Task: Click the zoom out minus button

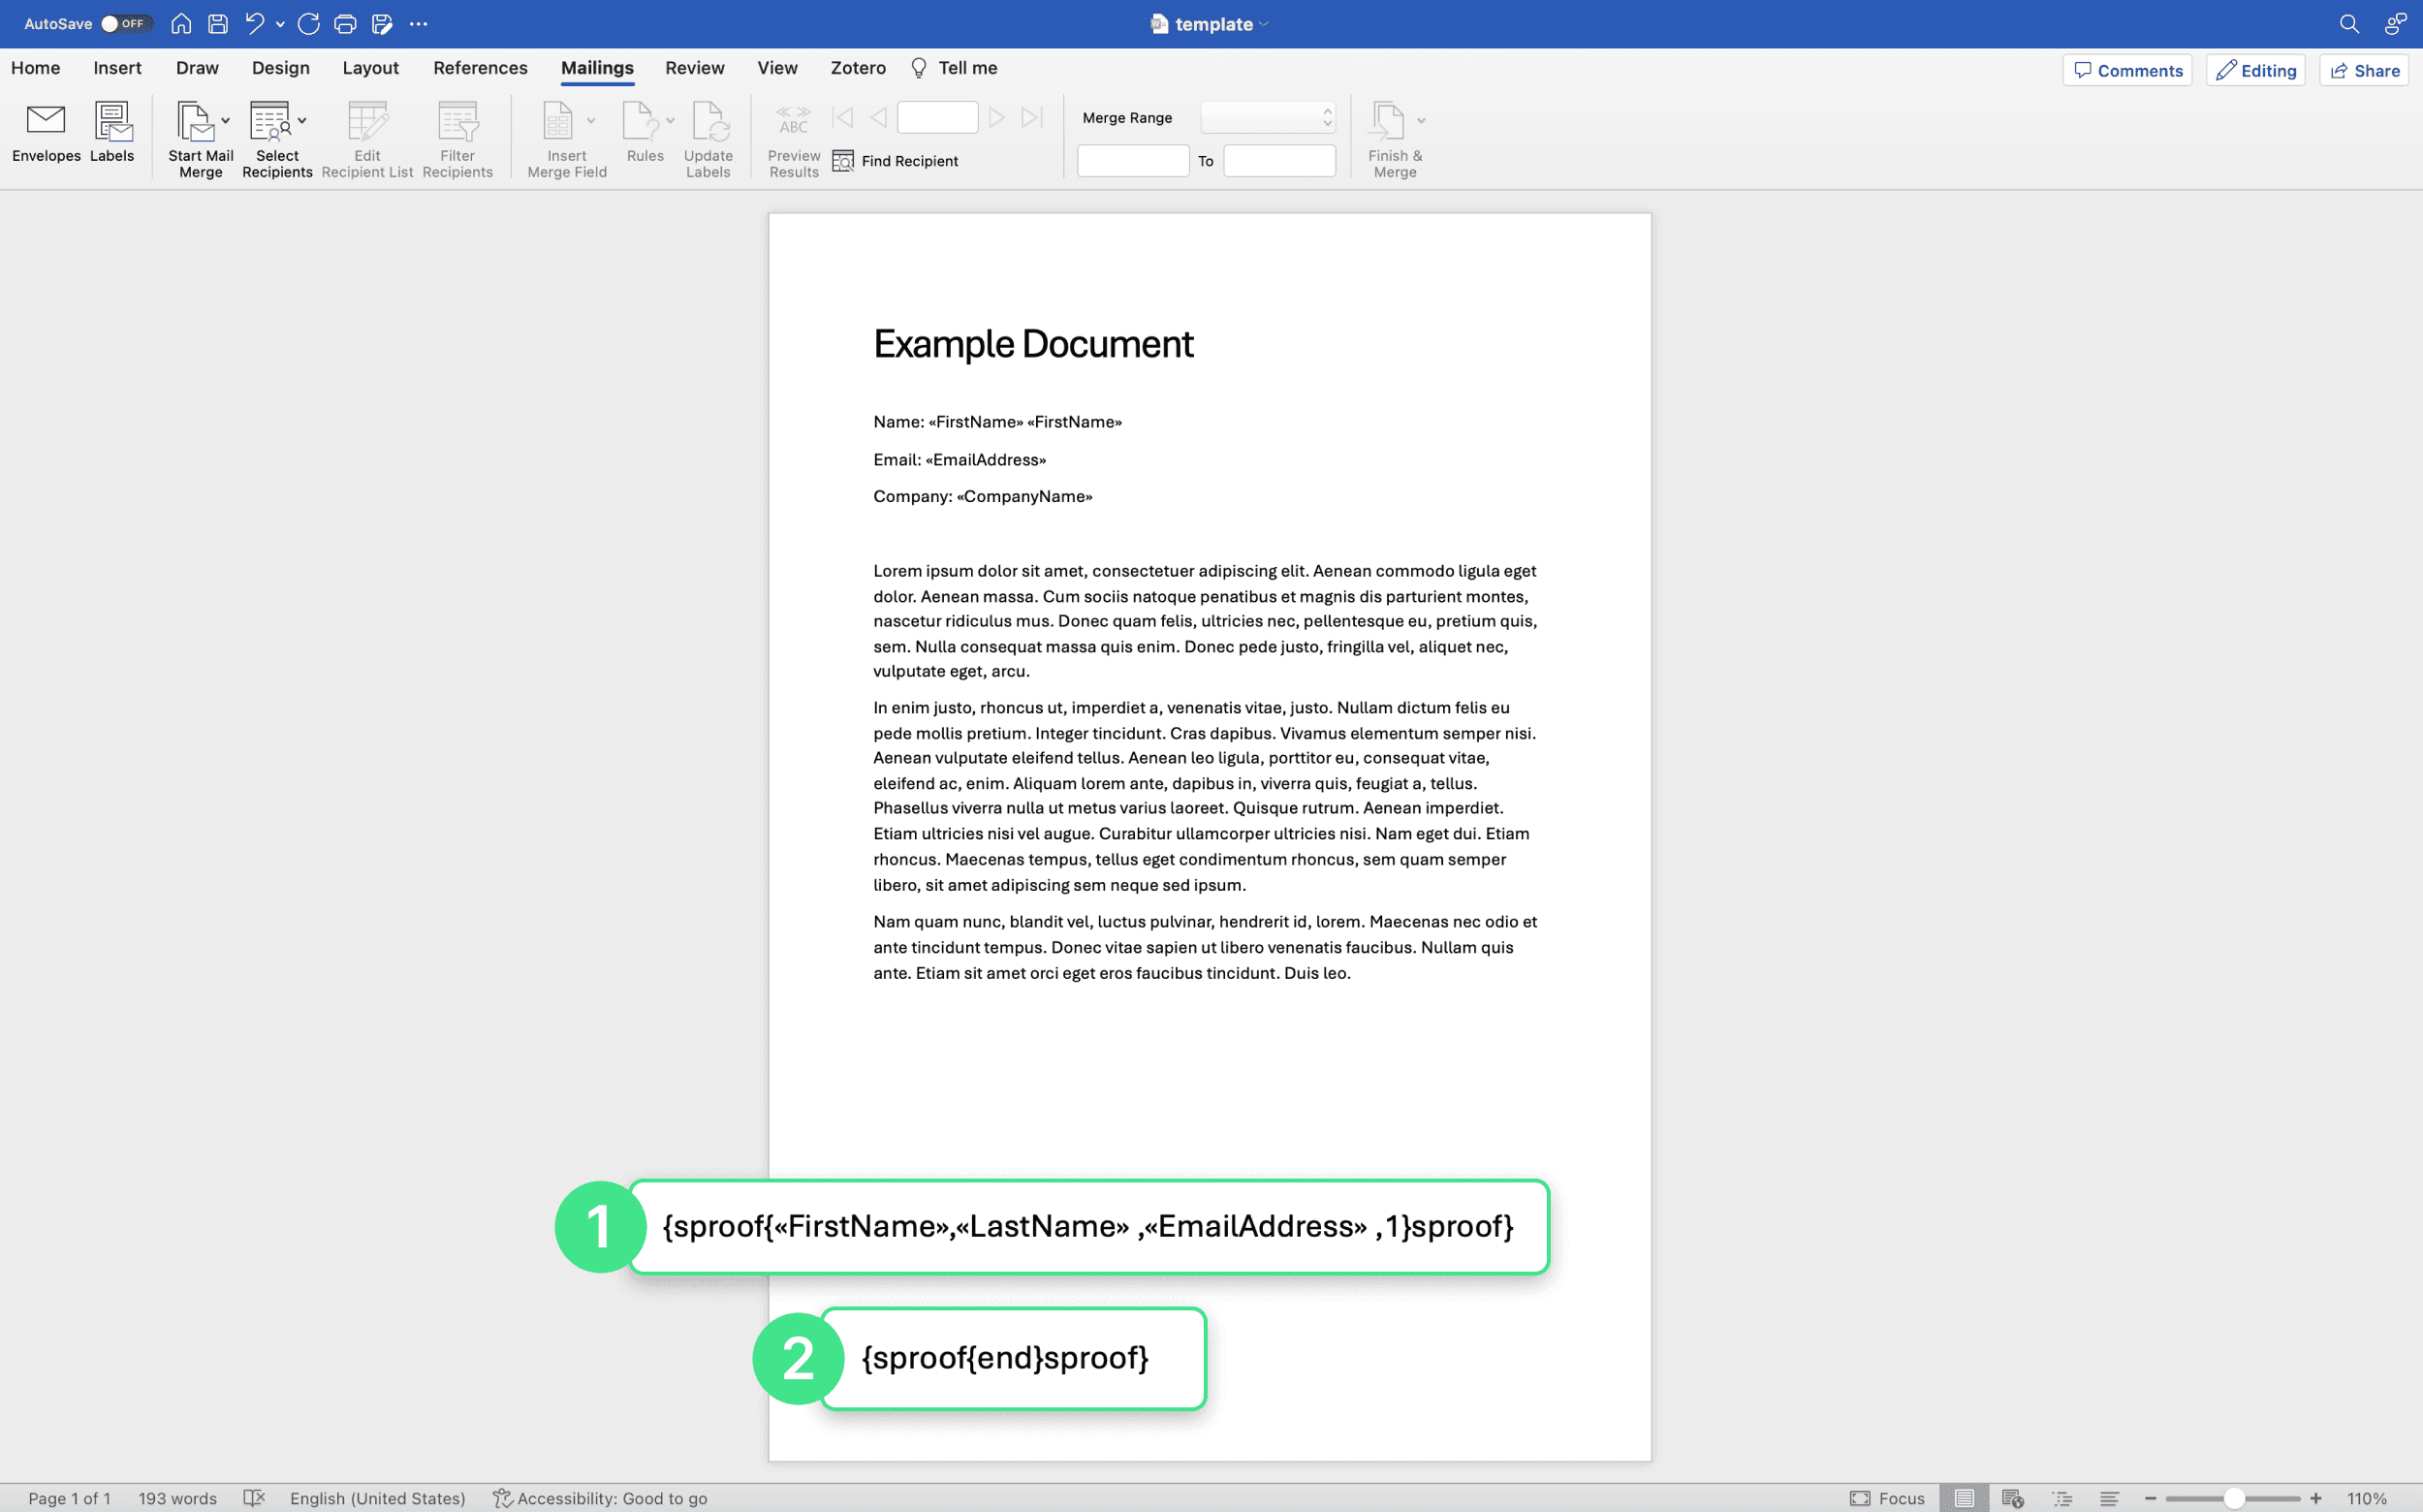Action: coord(2150,1498)
